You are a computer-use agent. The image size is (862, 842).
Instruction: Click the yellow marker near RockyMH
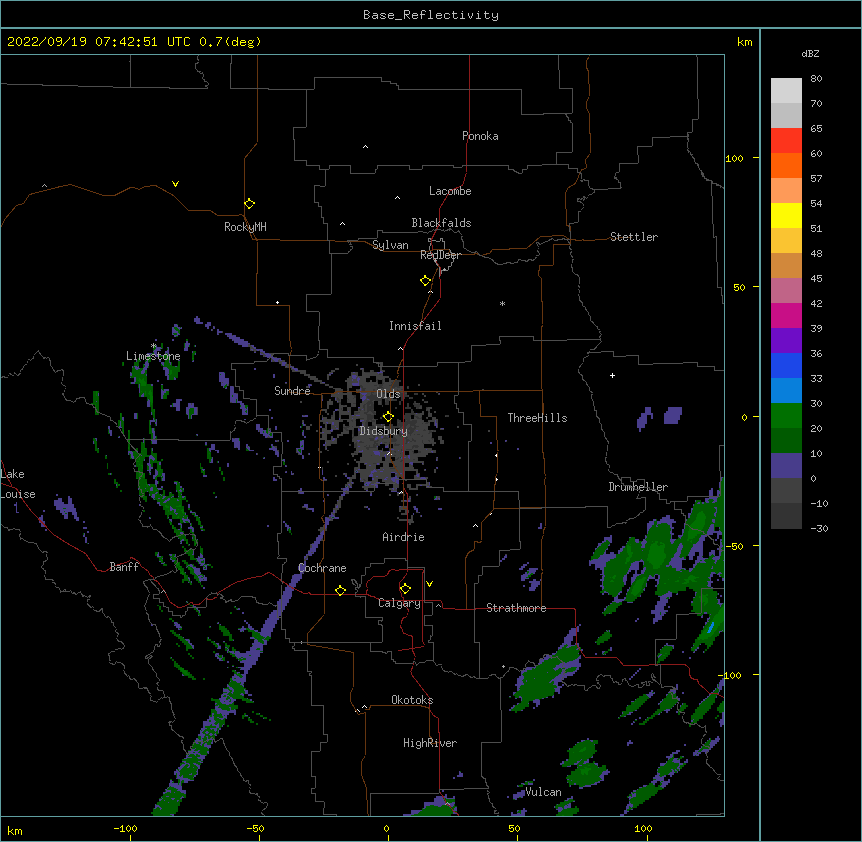[x=249, y=204]
